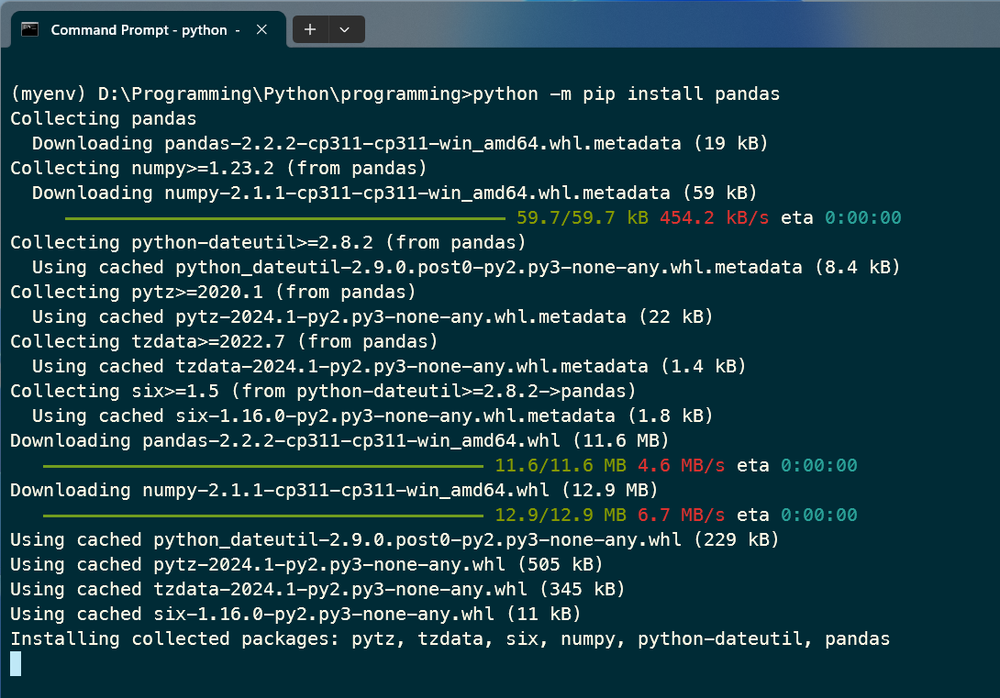Click the 6.7 MB/s download speed
This screenshot has width=1000, height=698.
(x=681, y=515)
